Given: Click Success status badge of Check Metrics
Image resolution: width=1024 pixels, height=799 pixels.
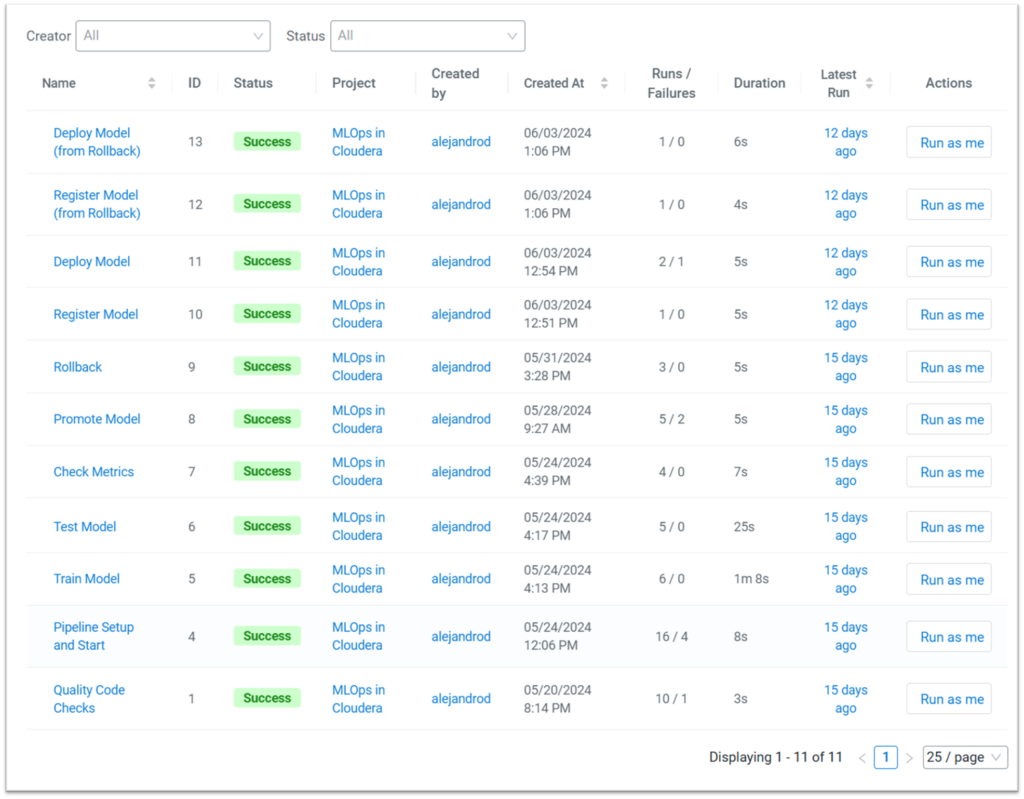Looking at the screenshot, I should pyautogui.click(x=267, y=472).
